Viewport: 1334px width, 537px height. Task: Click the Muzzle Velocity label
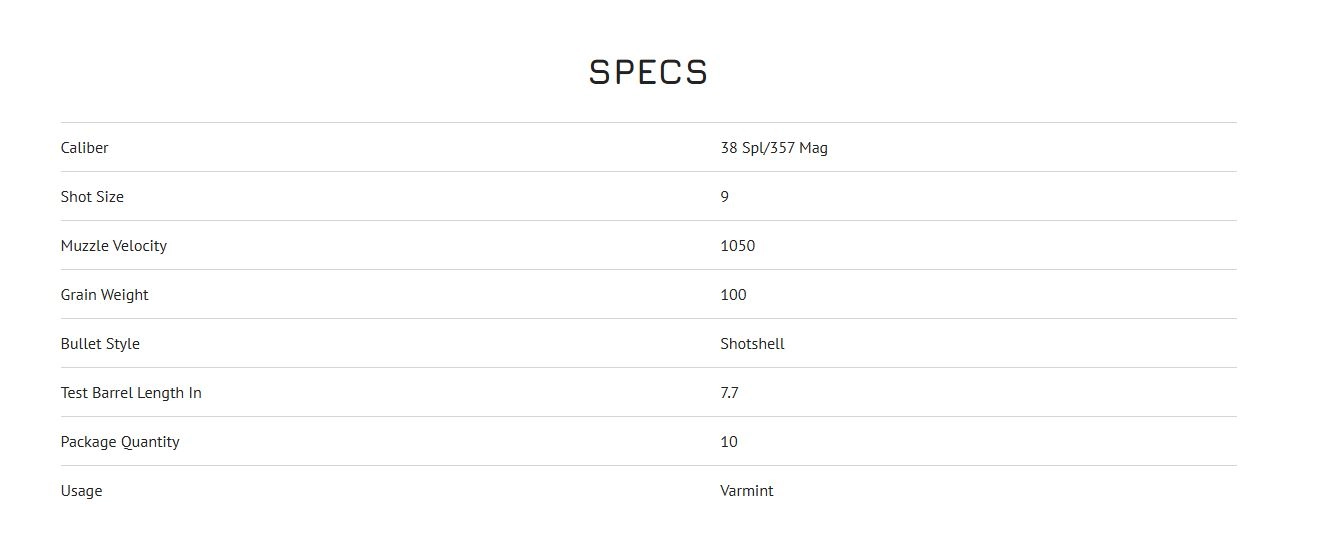point(113,246)
